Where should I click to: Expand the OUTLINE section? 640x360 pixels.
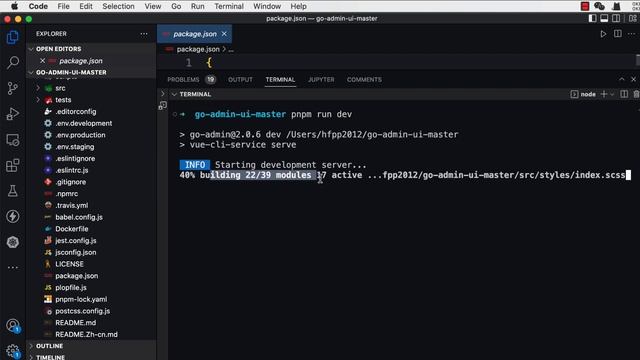49,346
